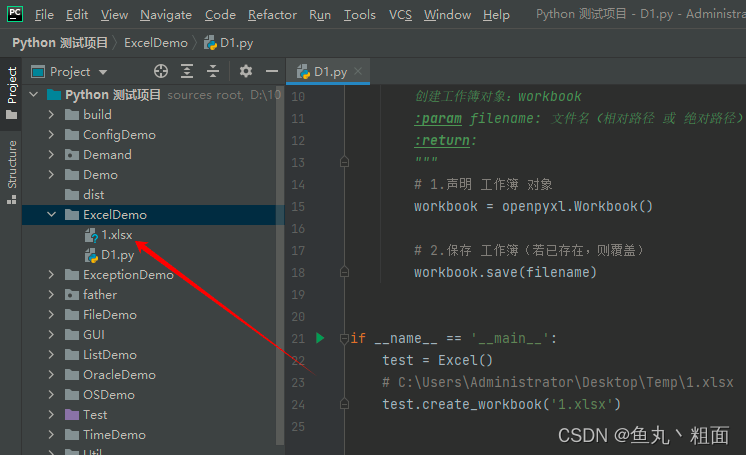Toggle code fold marker at line 13
The height and width of the screenshot is (455, 746).
pos(344,161)
